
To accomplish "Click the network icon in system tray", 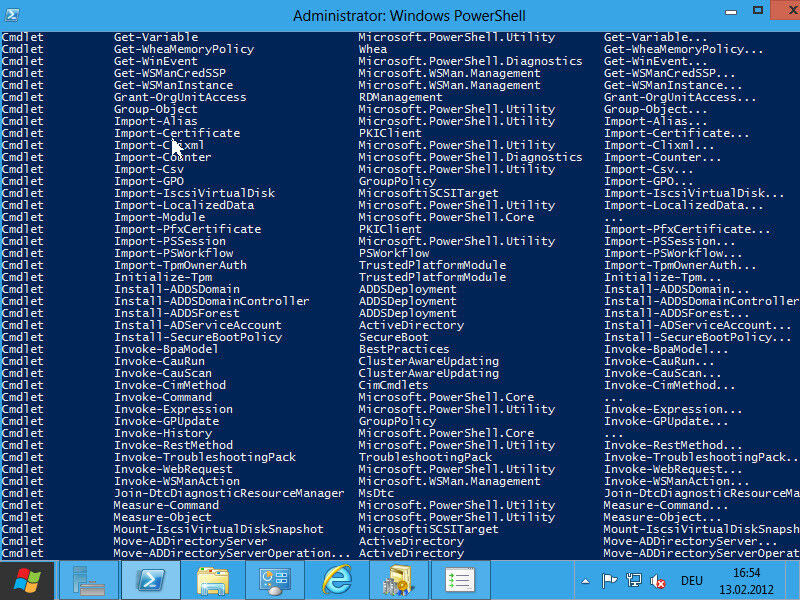I will [634, 581].
